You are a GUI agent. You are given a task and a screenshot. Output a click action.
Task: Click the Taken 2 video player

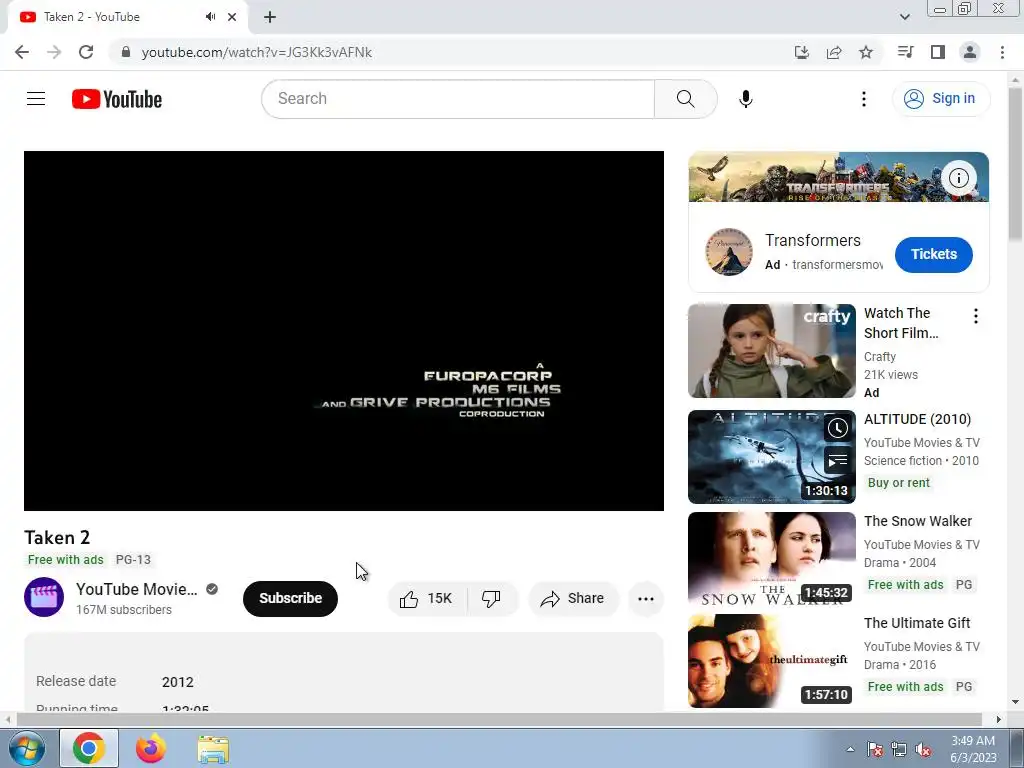click(x=344, y=330)
